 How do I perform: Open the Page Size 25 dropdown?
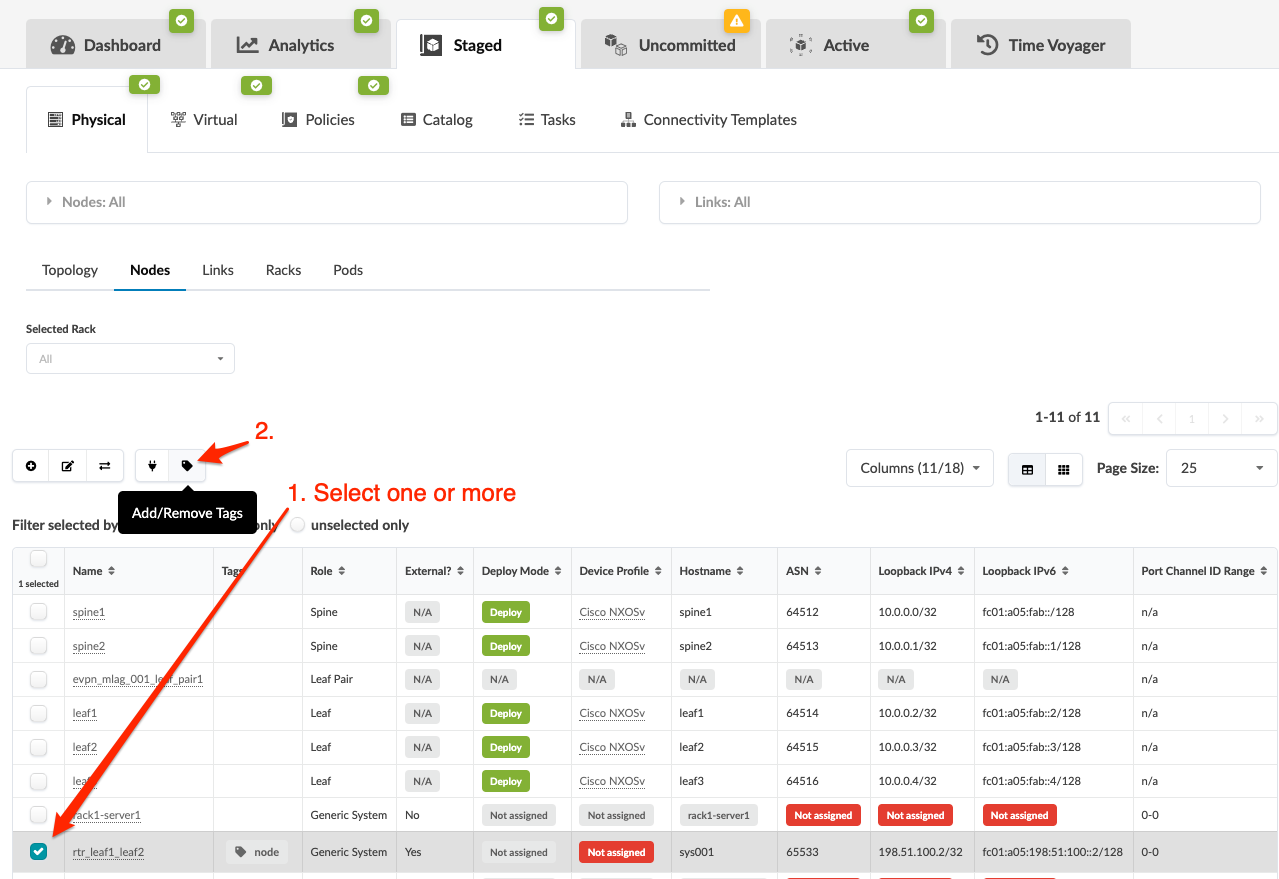(x=1222, y=468)
